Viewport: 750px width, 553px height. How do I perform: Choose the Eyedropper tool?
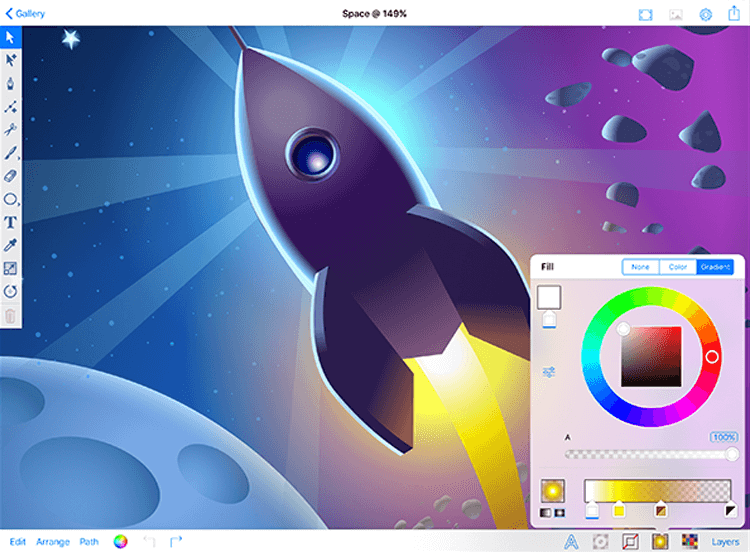[x=11, y=245]
